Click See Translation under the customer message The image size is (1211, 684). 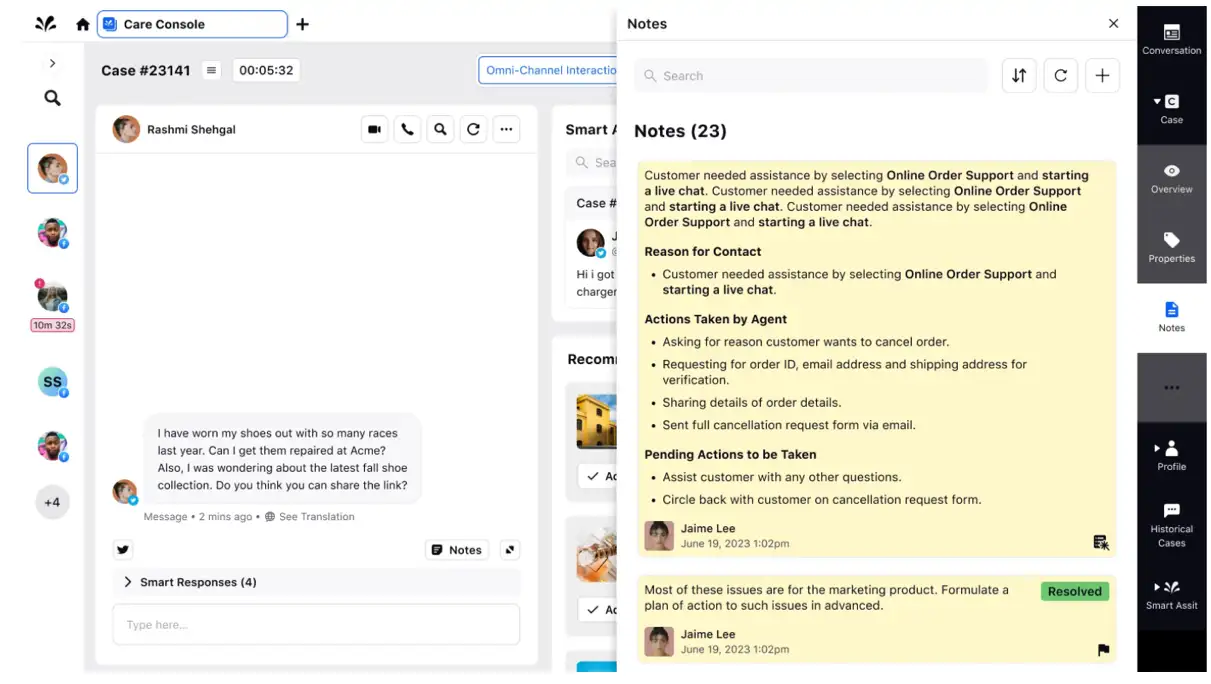pos(315,516)
